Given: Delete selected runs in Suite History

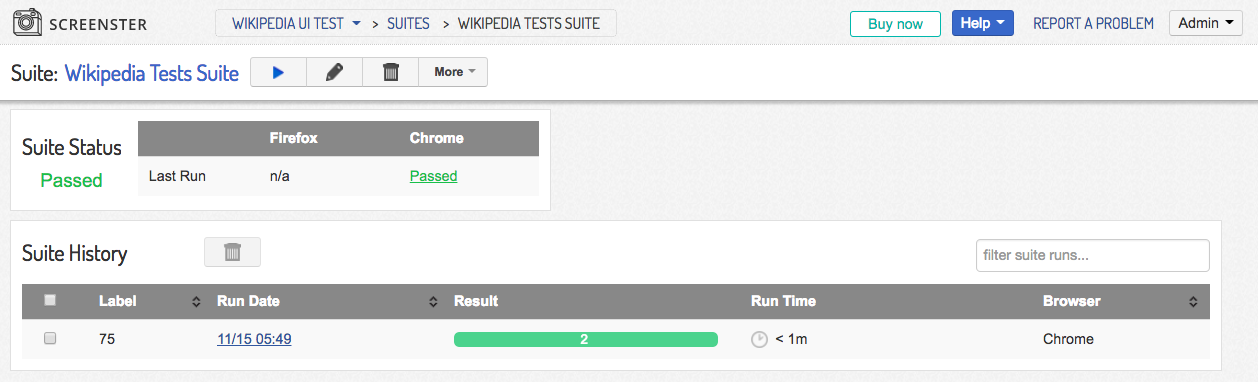Looking at the screenshot, I should click(232, 252).
